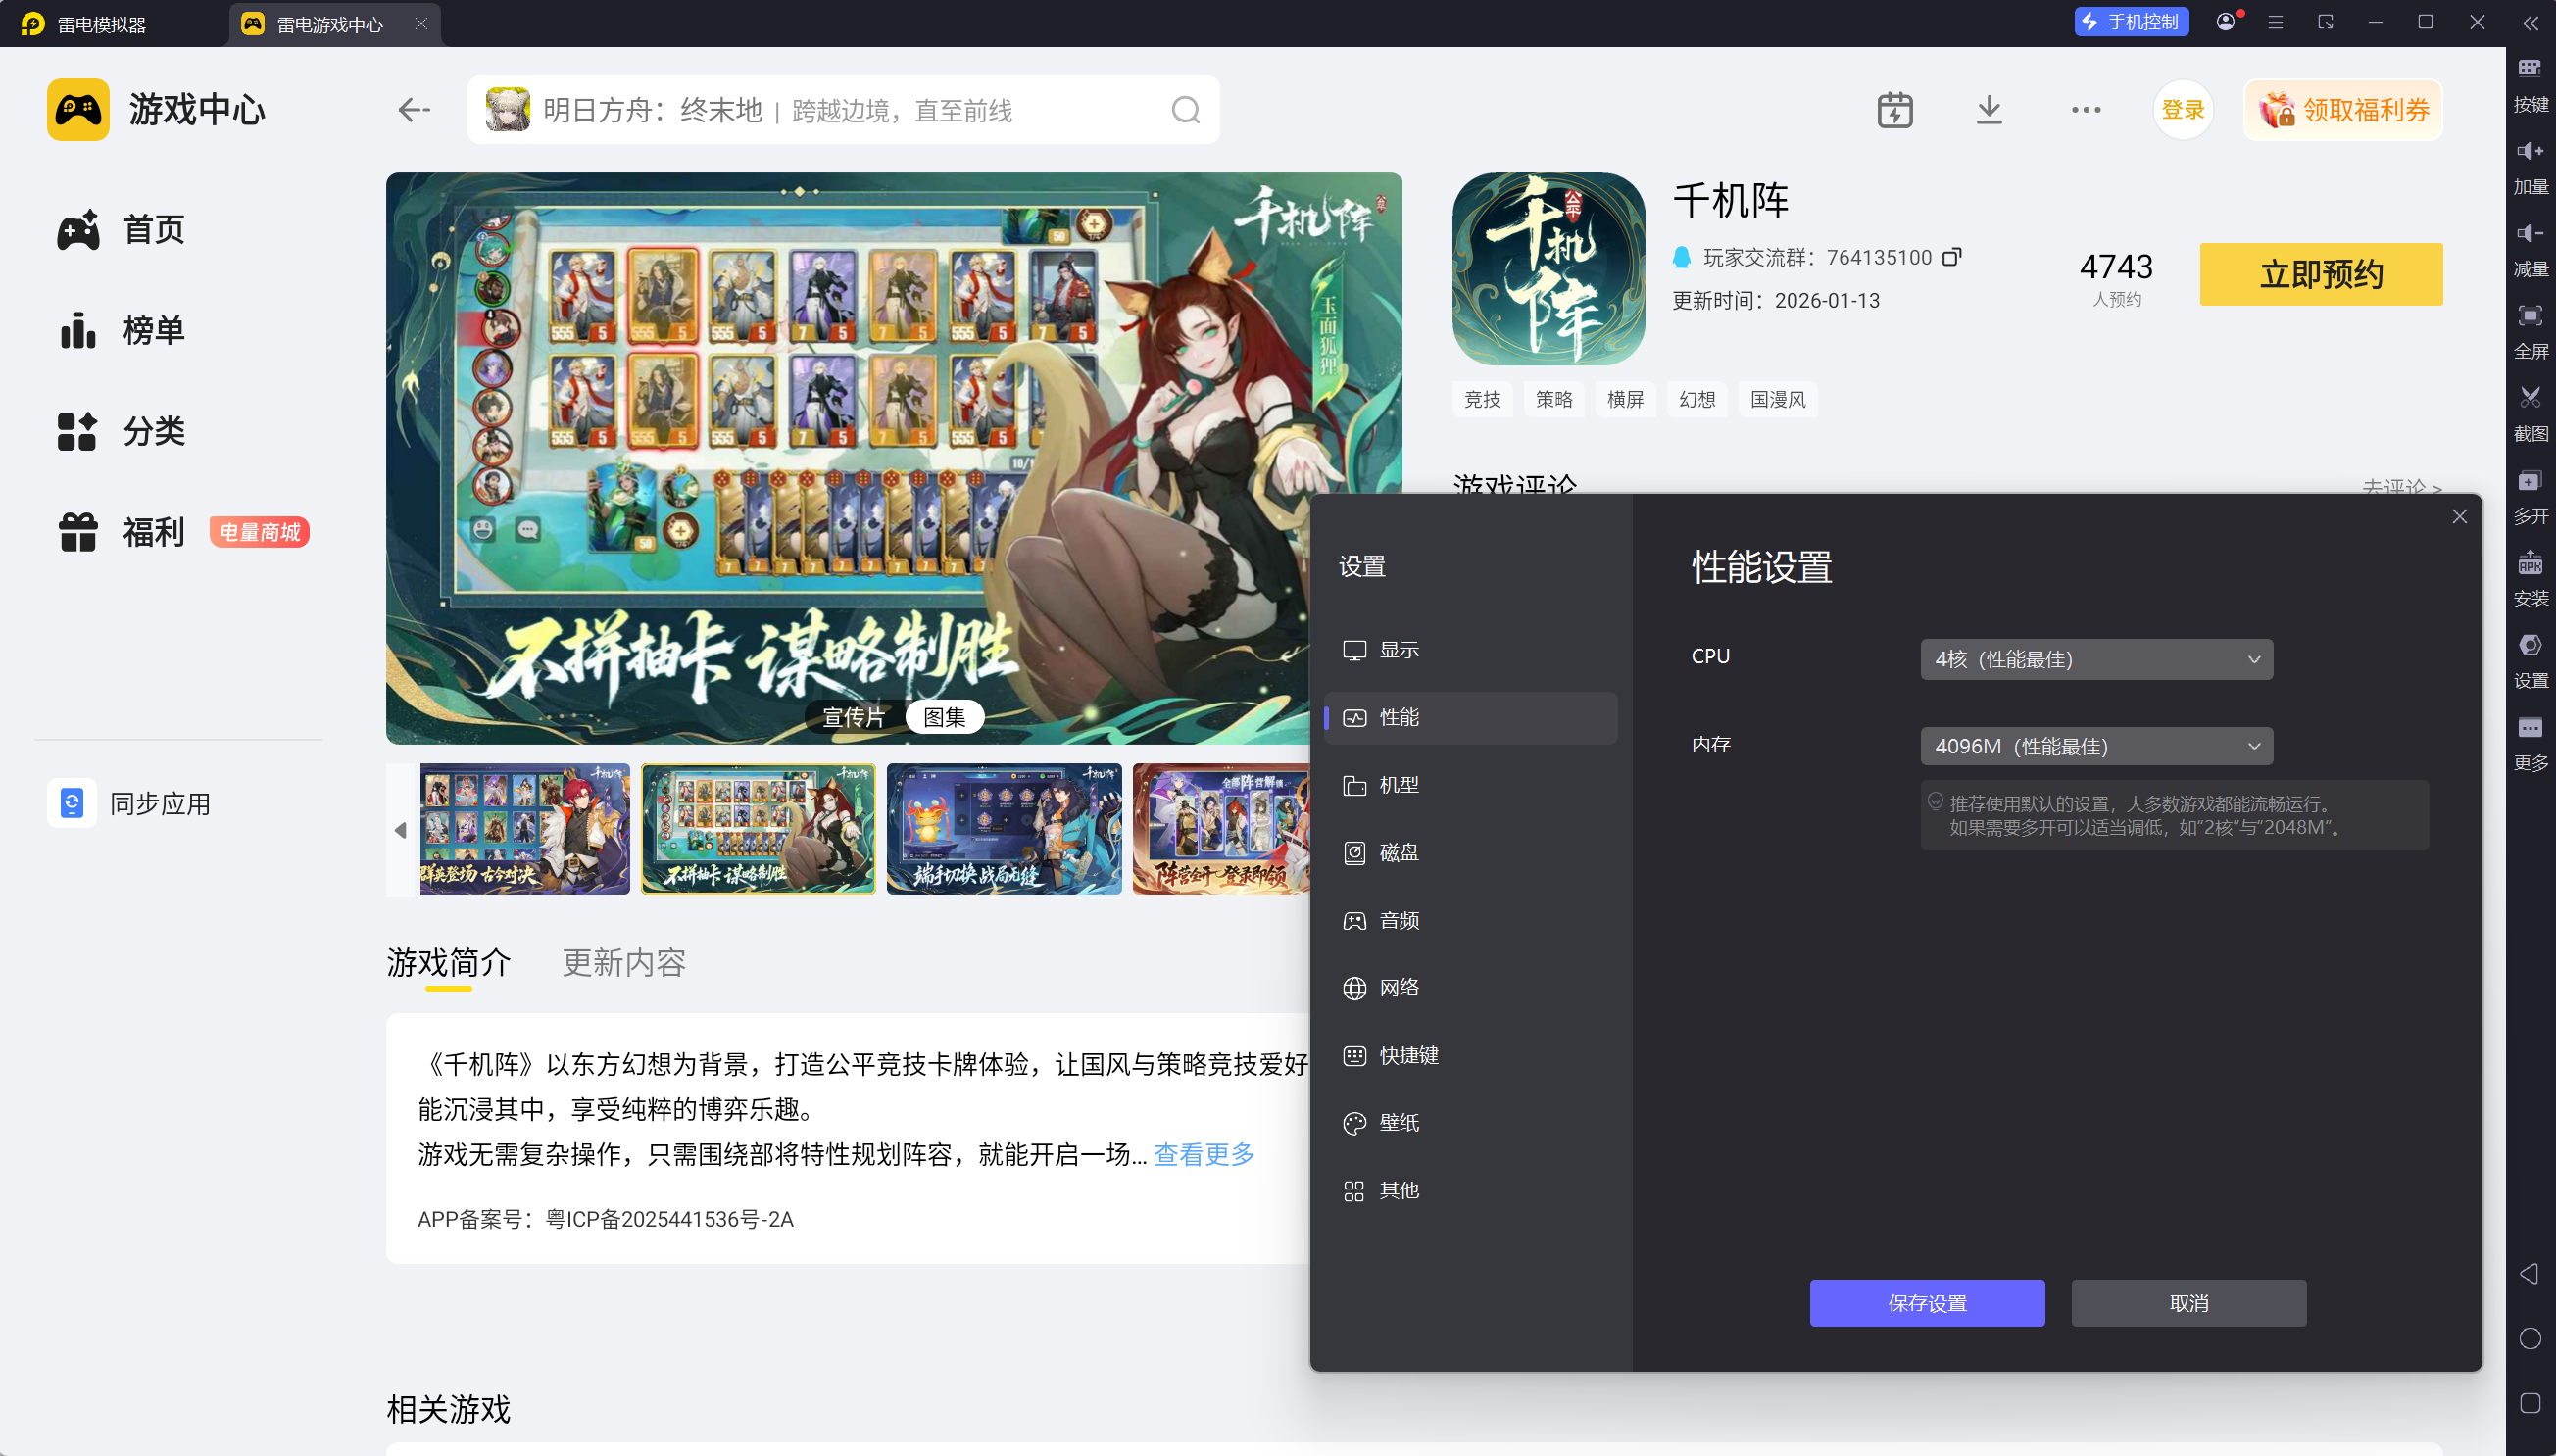This screenshot has height=1456, width=2556.
Task: Switch media view to 图集
Action: [944, 717]
